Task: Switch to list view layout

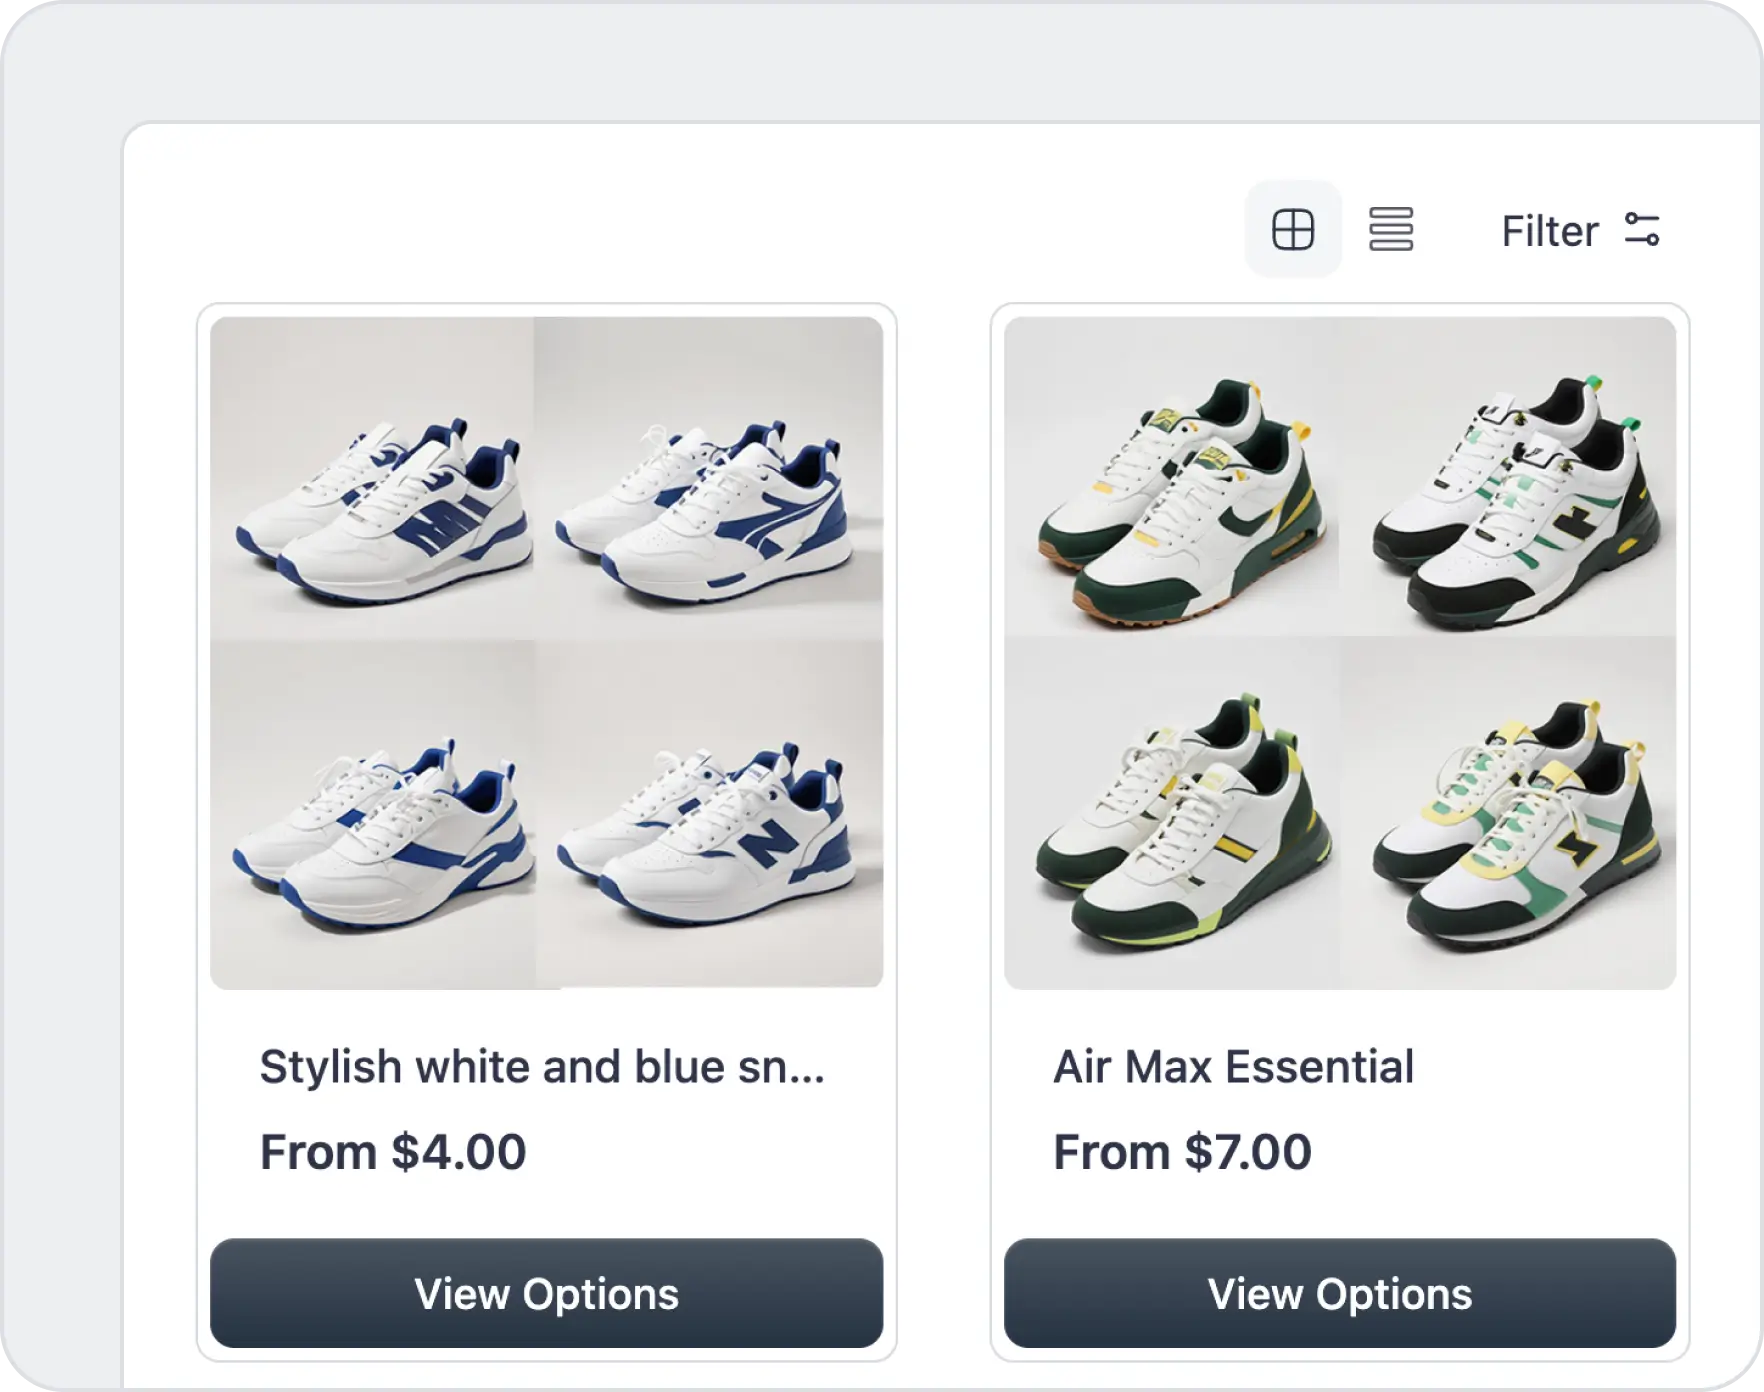Action: click(x=1390, y=230)
